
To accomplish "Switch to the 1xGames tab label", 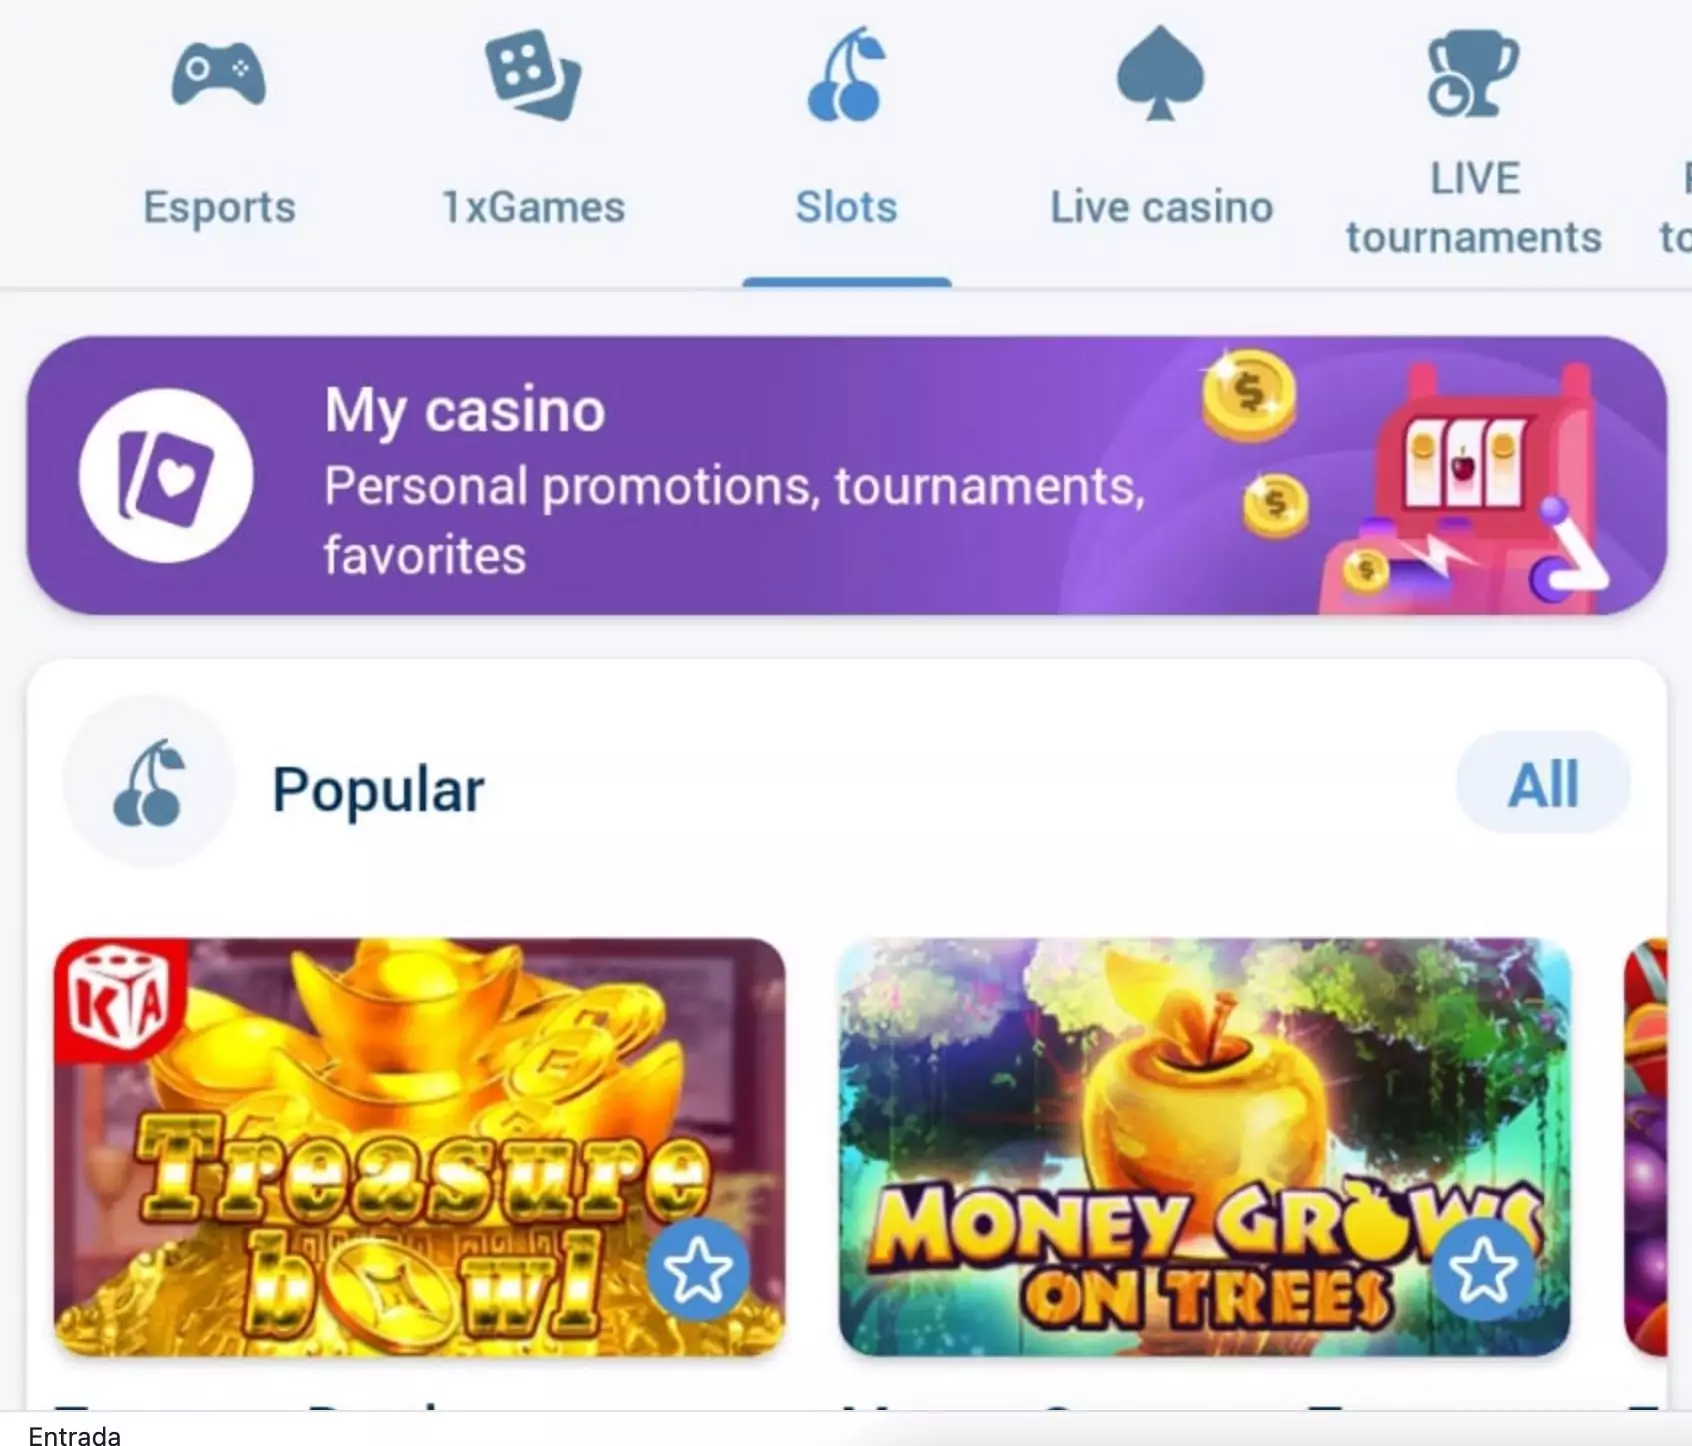I will click(x=533, y=207).
